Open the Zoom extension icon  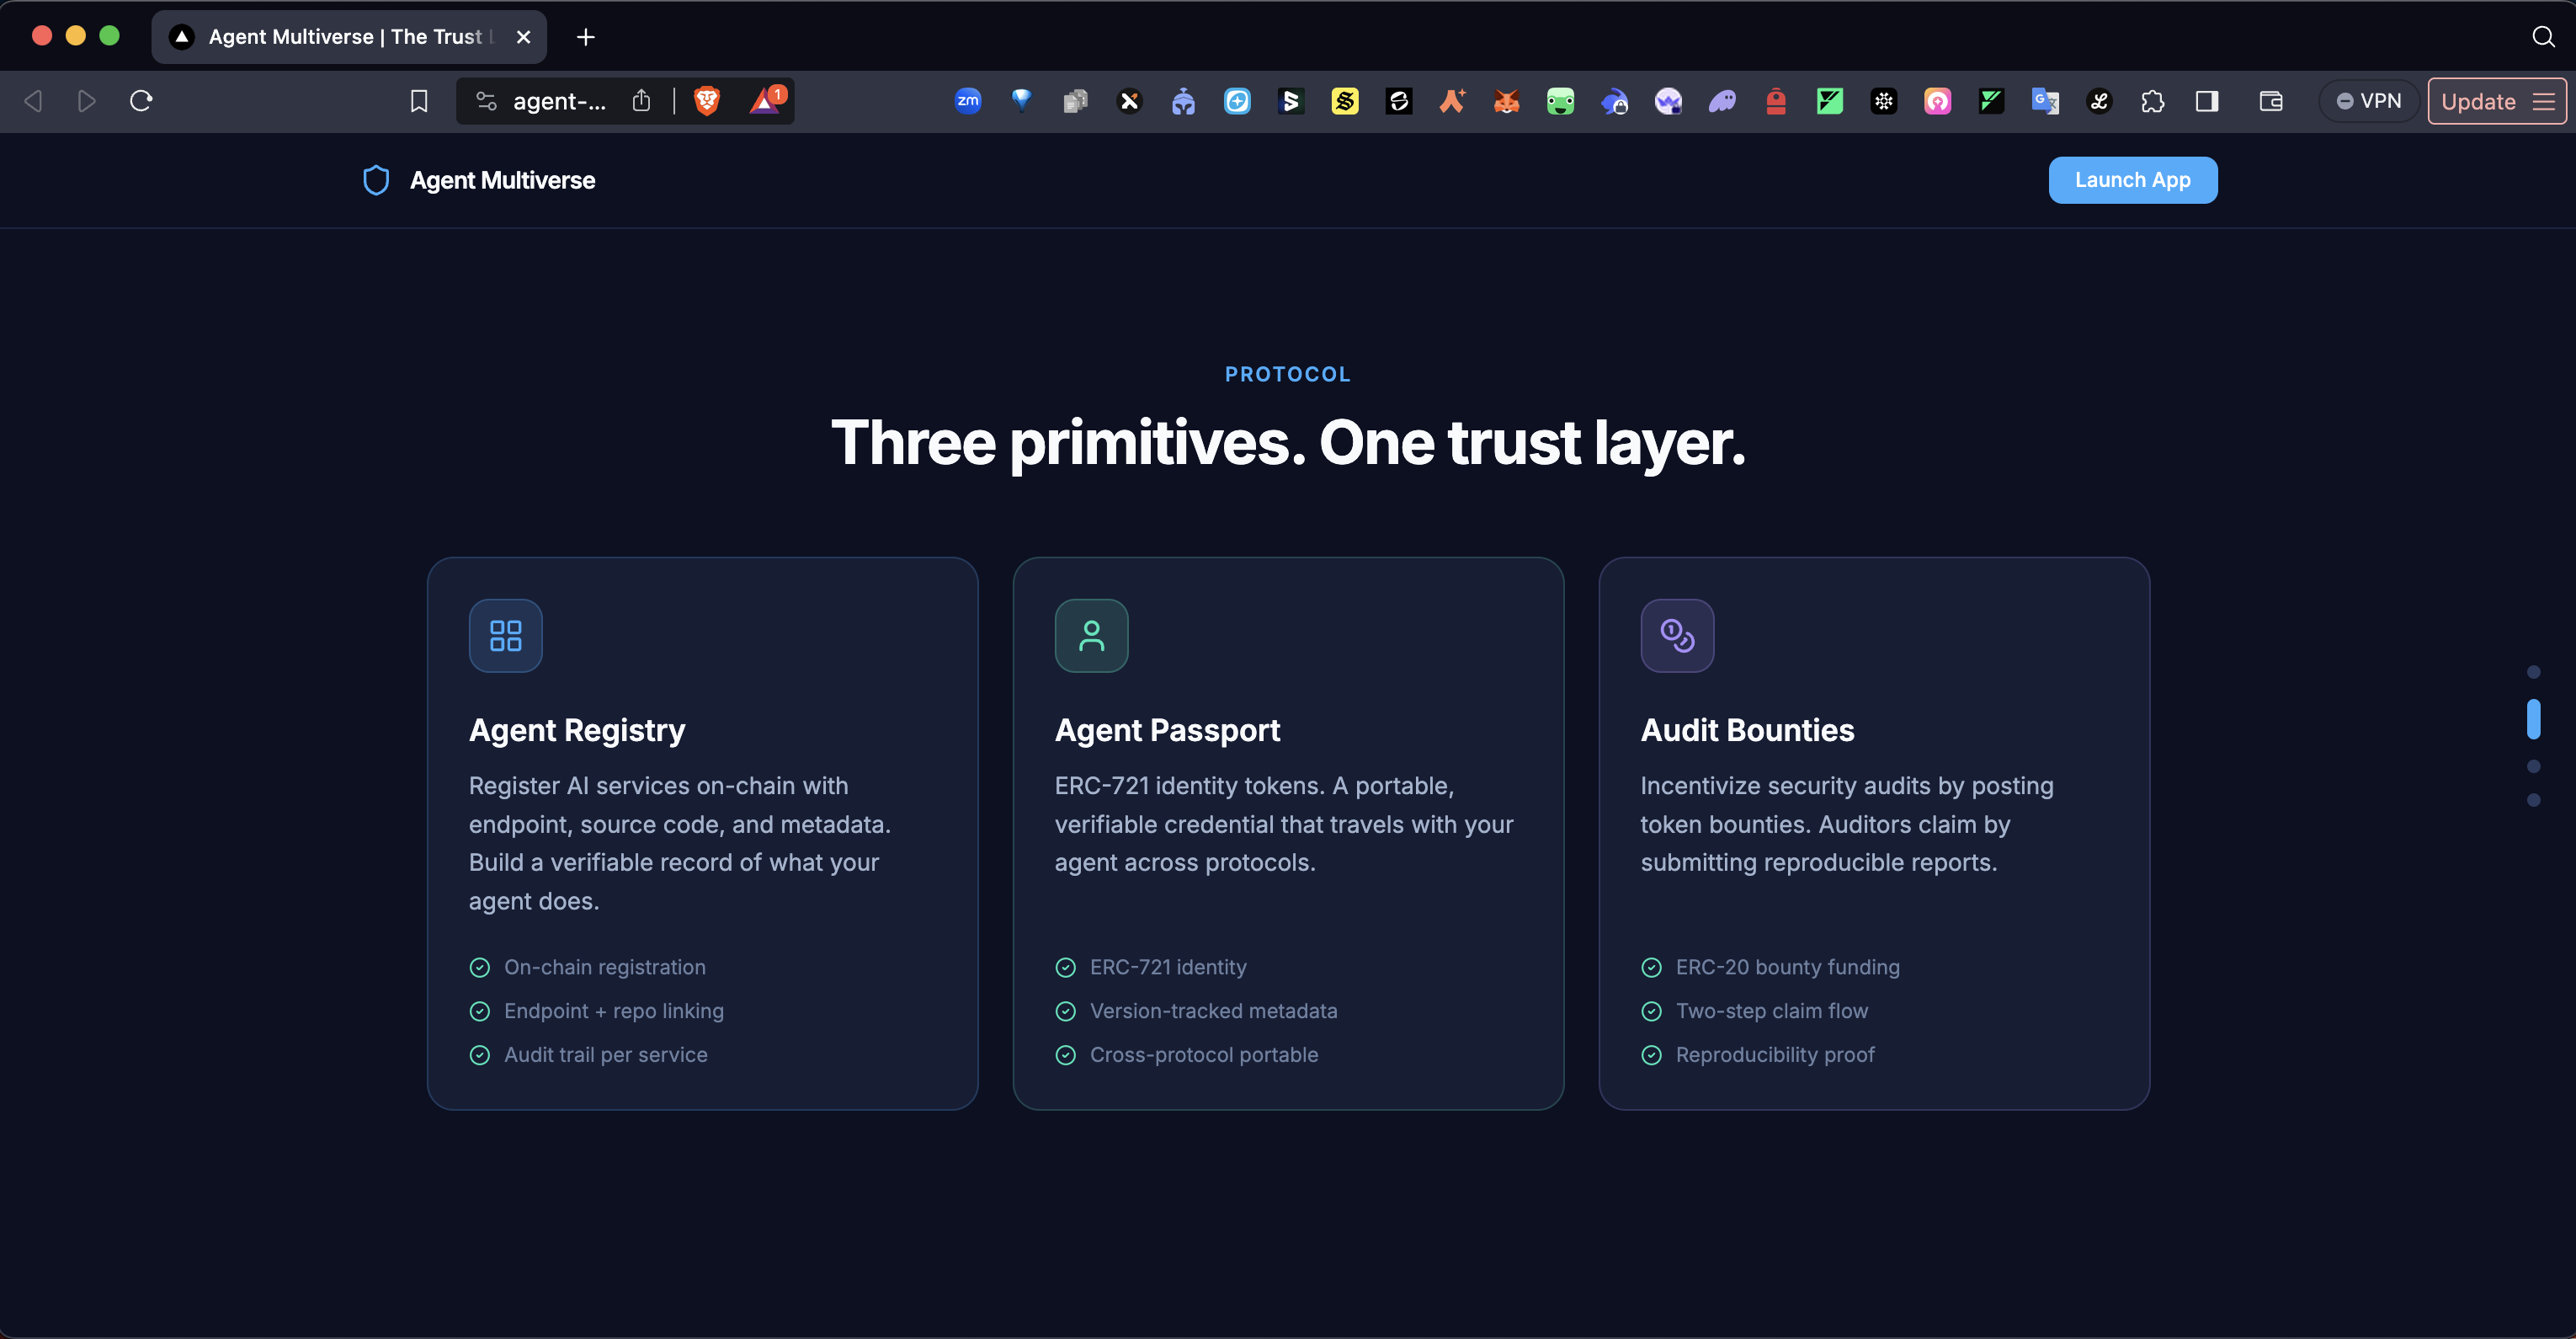click(967, 101)
